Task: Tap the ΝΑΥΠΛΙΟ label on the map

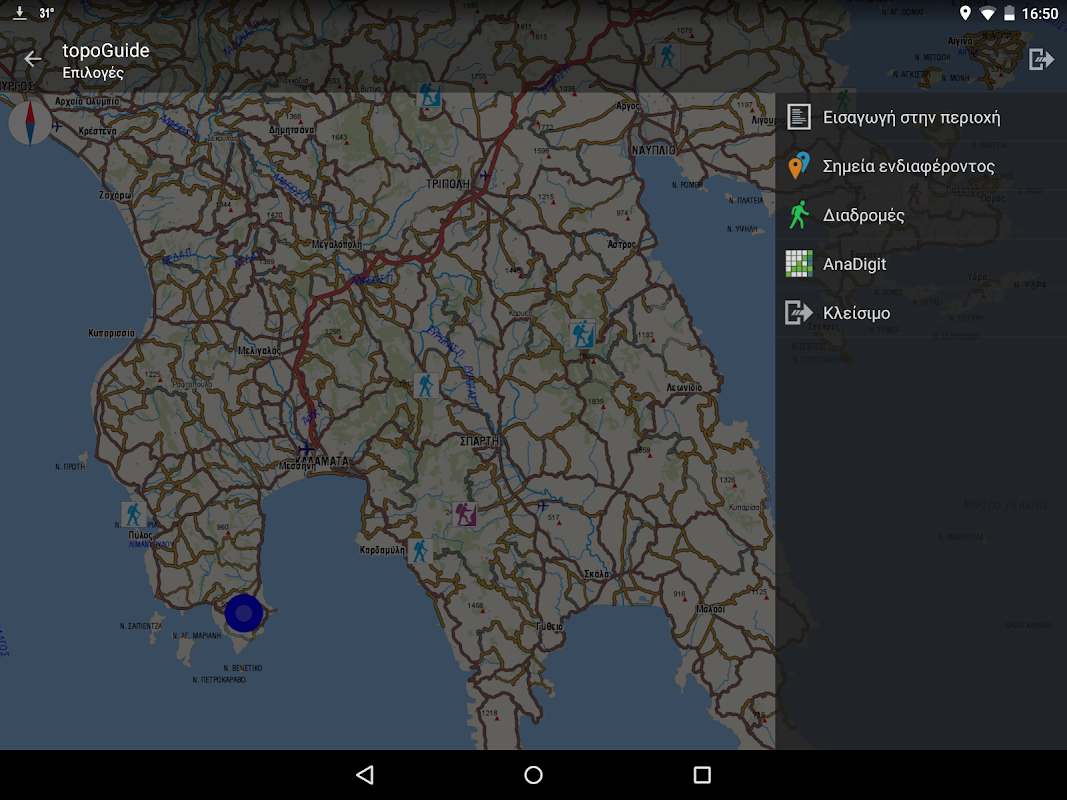Action: (653, 150)
